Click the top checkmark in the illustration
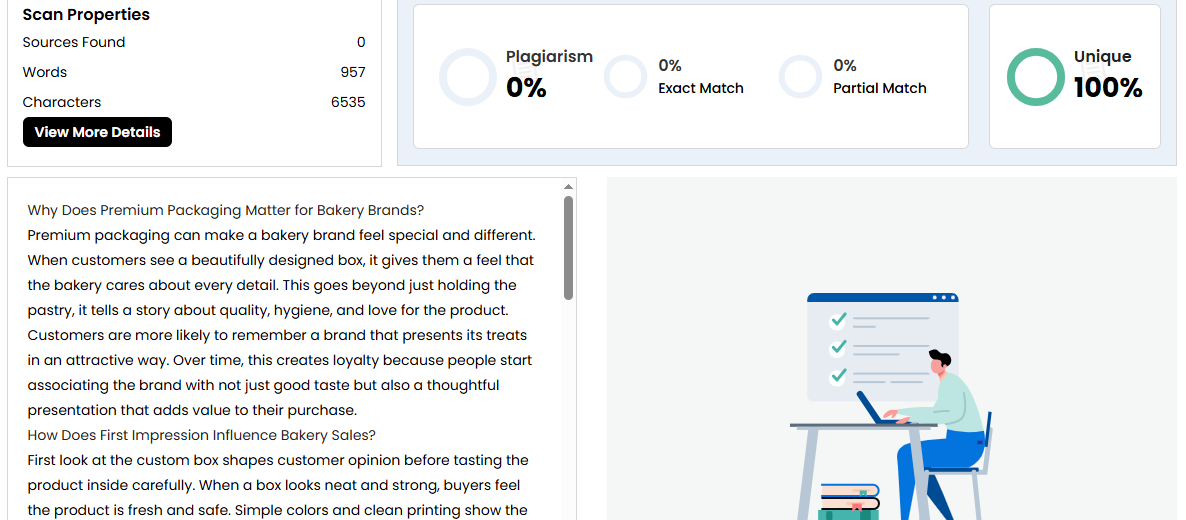 click(838, 320)
